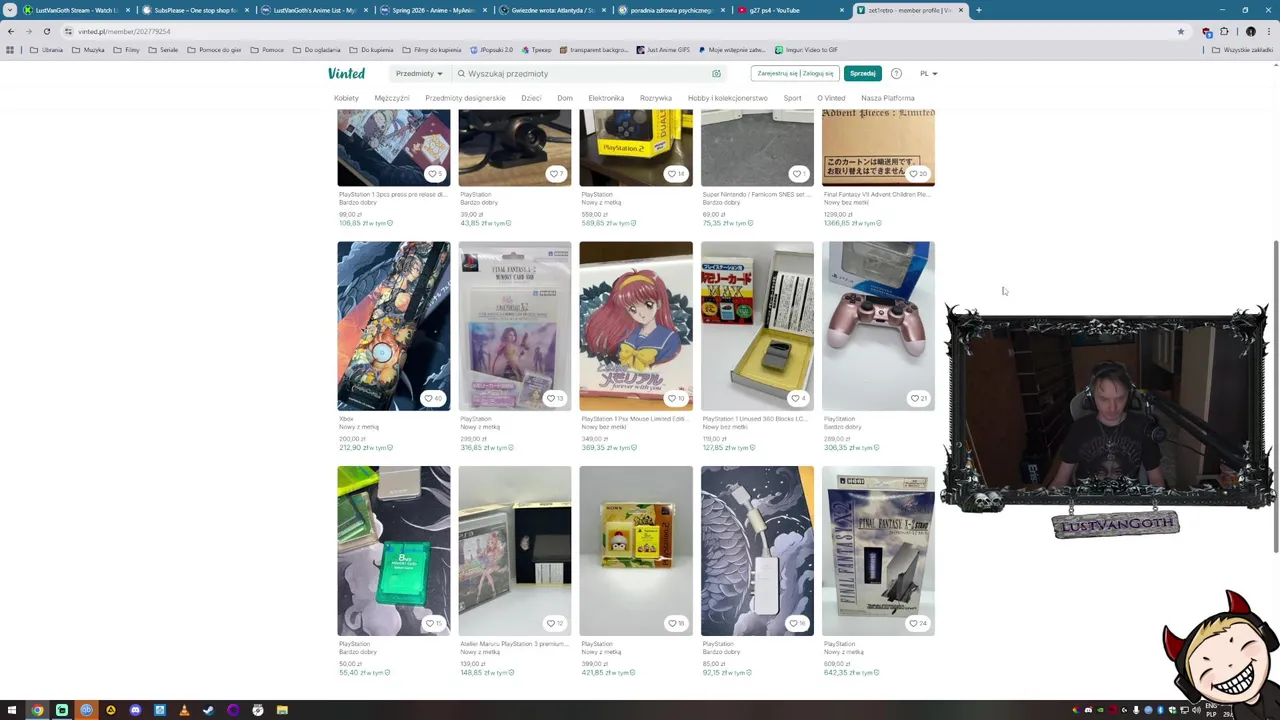This screenshot has width=1280, height=720.
Task: Open the PL language dropdown
Action: click(928, 73)
